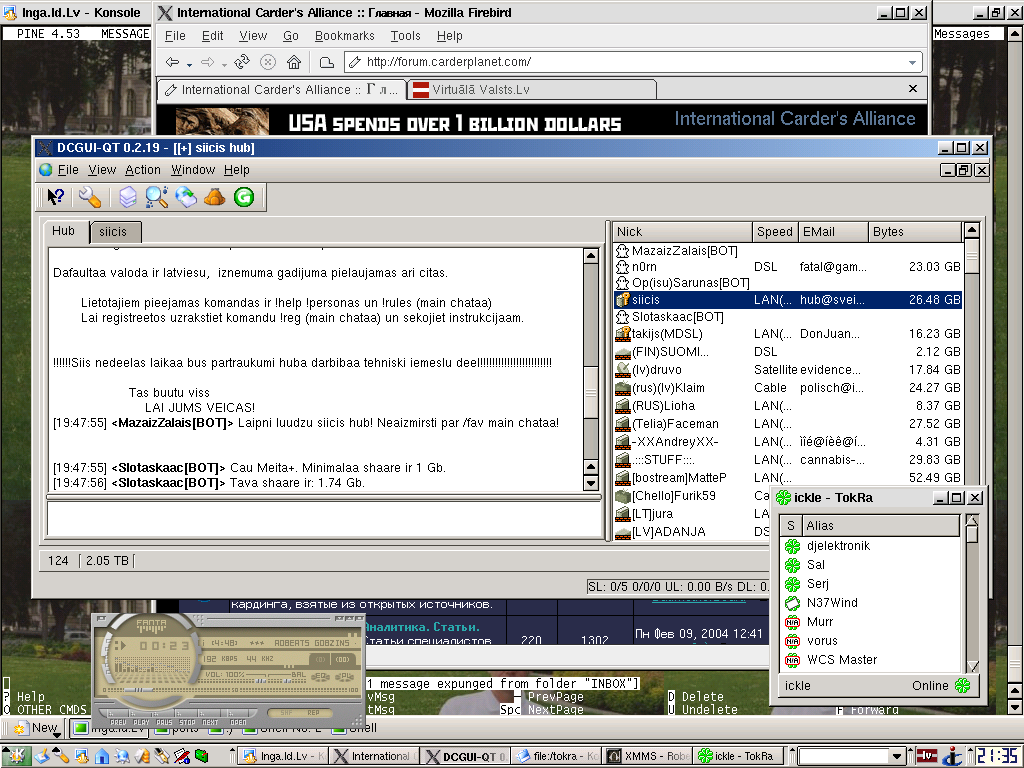Click the lv keyboard layout tray icon
1024x768 pixels.
click(x=927, y=756)
